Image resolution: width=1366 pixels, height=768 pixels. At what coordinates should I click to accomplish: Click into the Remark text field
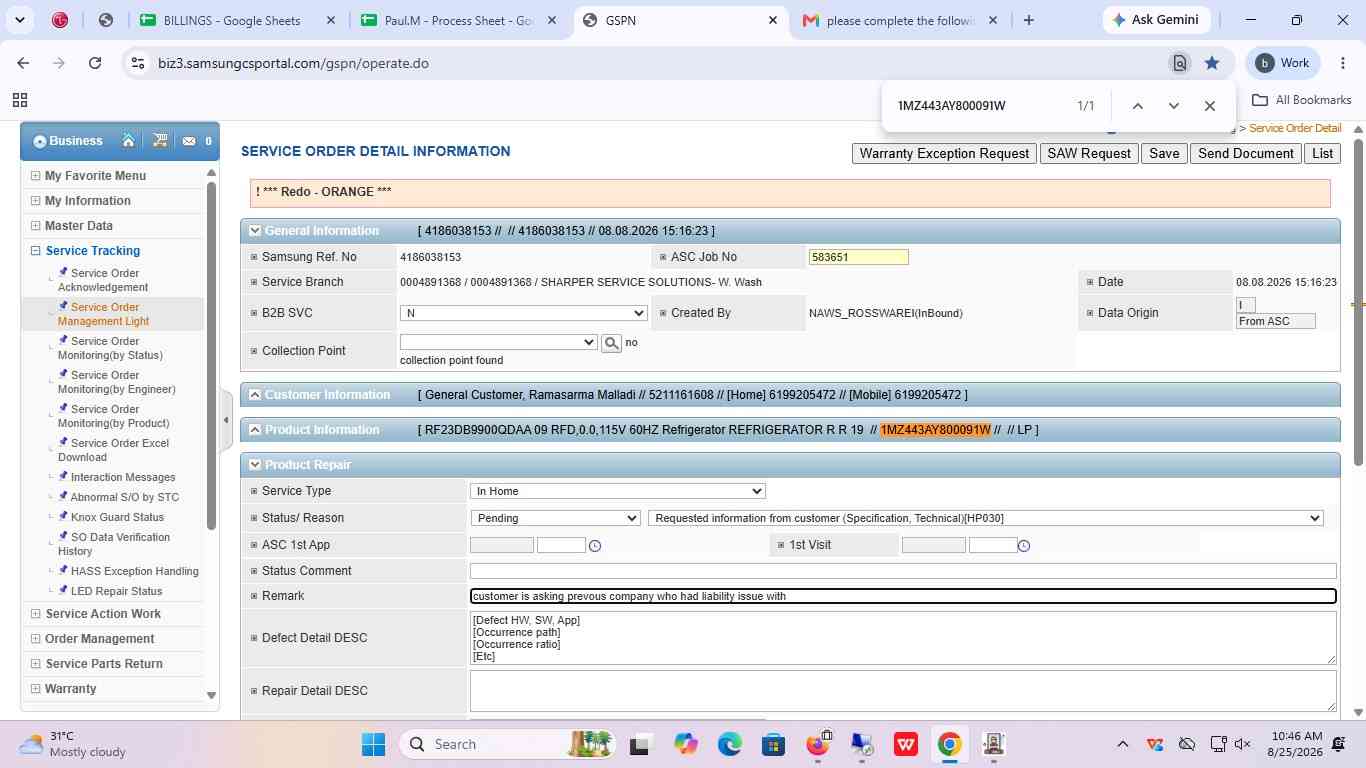(903, 596)
